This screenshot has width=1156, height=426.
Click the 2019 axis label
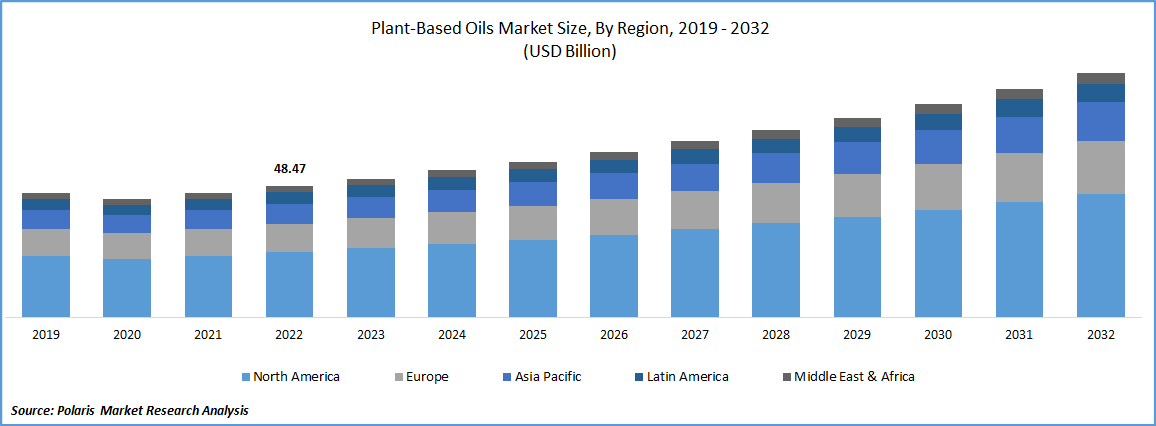pyautogui.click(x=46, y=335)
